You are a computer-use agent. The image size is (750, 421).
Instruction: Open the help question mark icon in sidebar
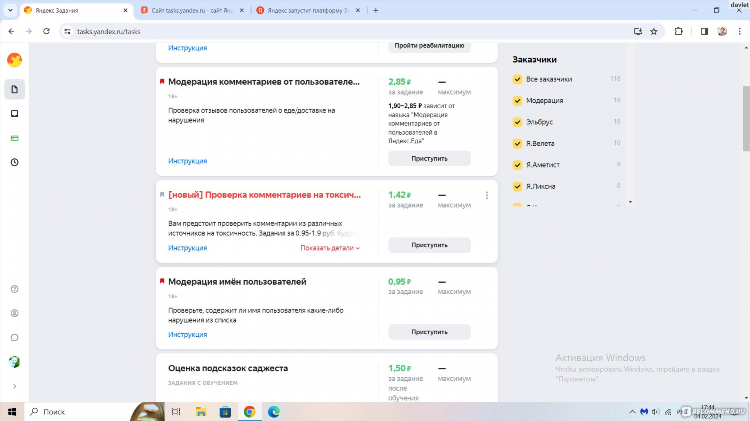14,289
